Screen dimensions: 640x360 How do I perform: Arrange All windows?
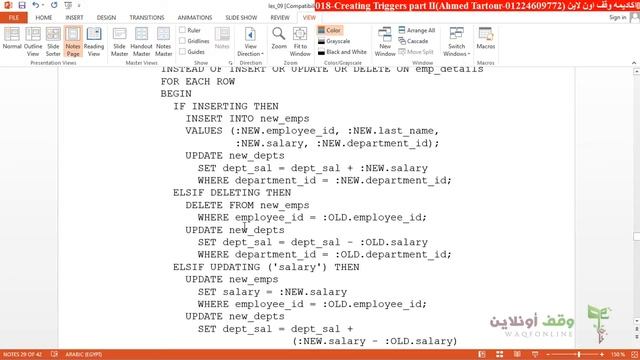pyautogui.click(x=417, y=30)
